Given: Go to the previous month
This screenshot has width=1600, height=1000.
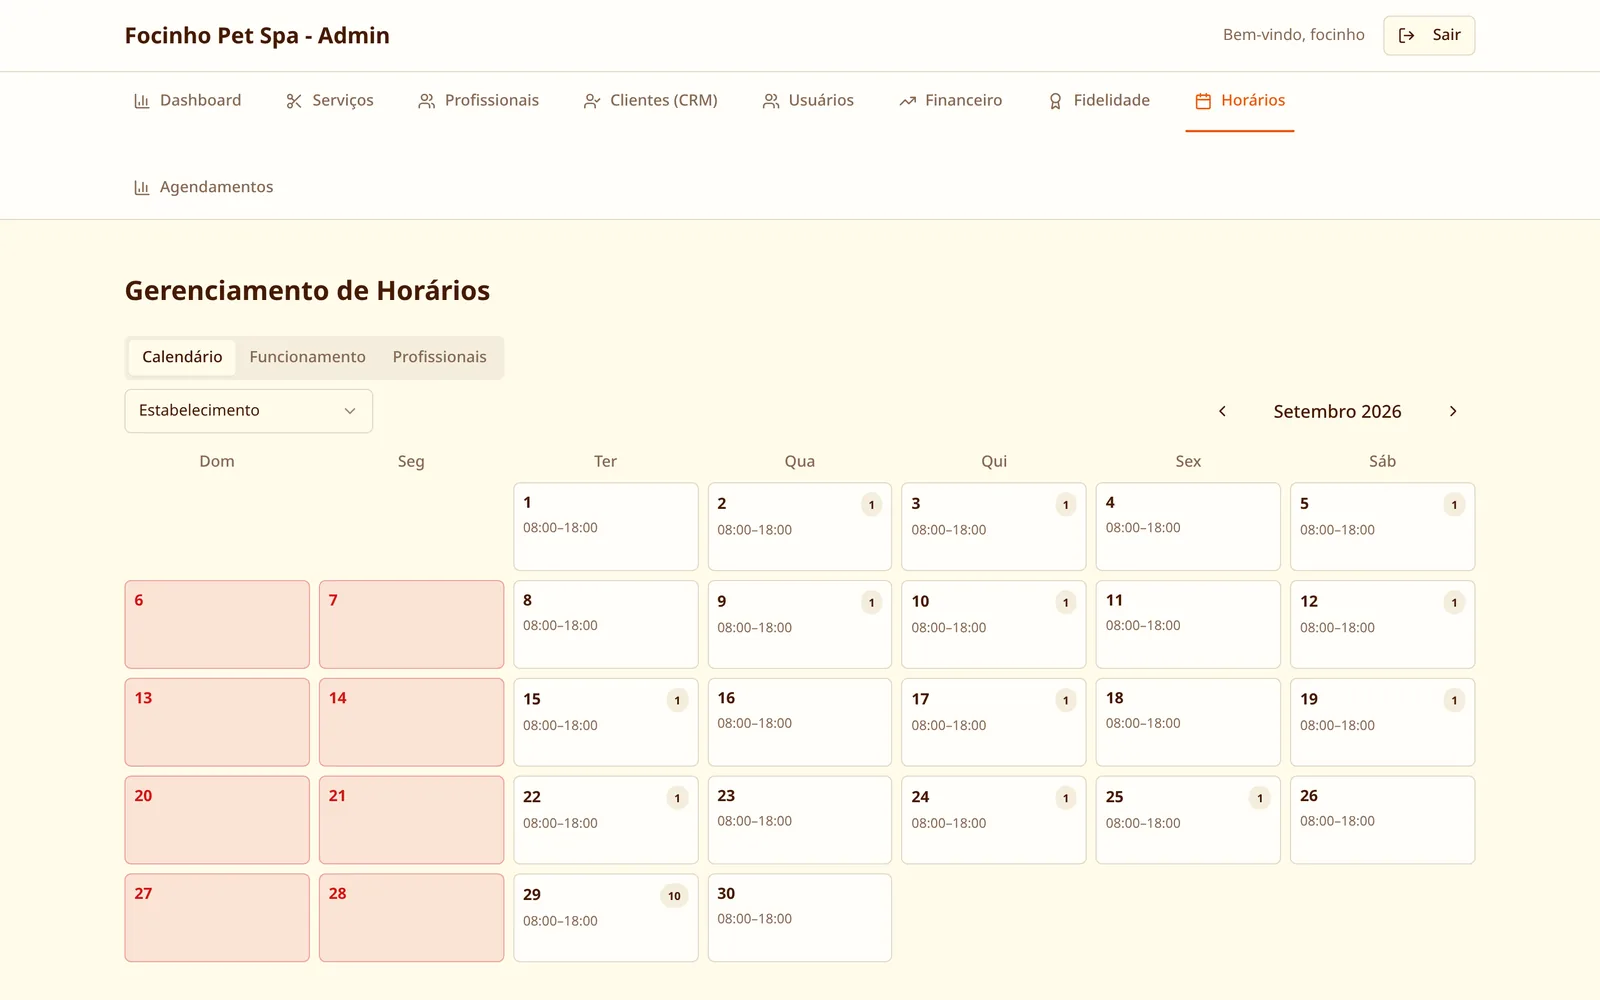Looking at the screenshot, I should click(x=1222, y=411).
